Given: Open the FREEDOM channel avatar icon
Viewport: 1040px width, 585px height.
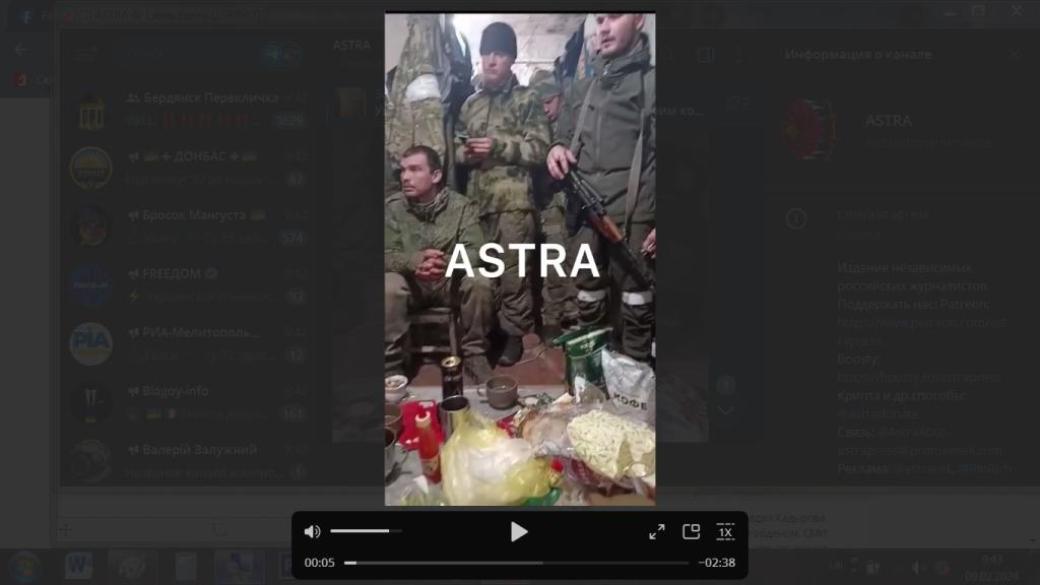Looking at the screenshot, I should pos(90,284).
